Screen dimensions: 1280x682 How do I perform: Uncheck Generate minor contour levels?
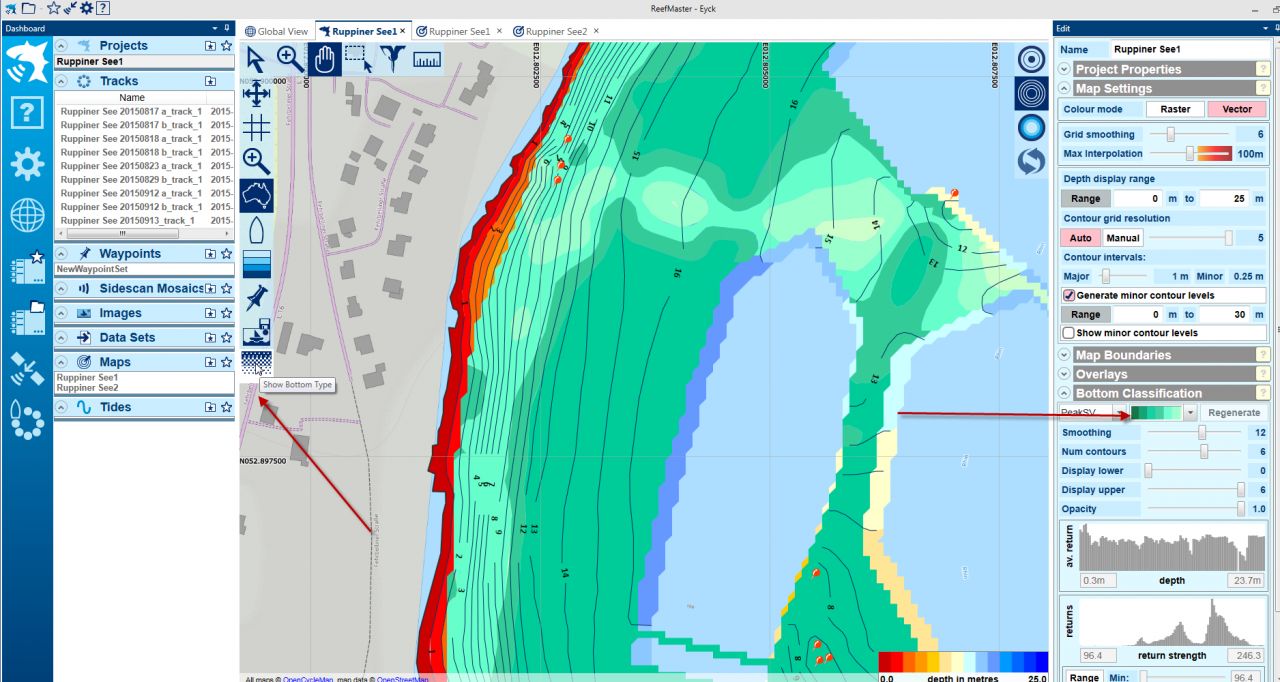[1069, 296]
